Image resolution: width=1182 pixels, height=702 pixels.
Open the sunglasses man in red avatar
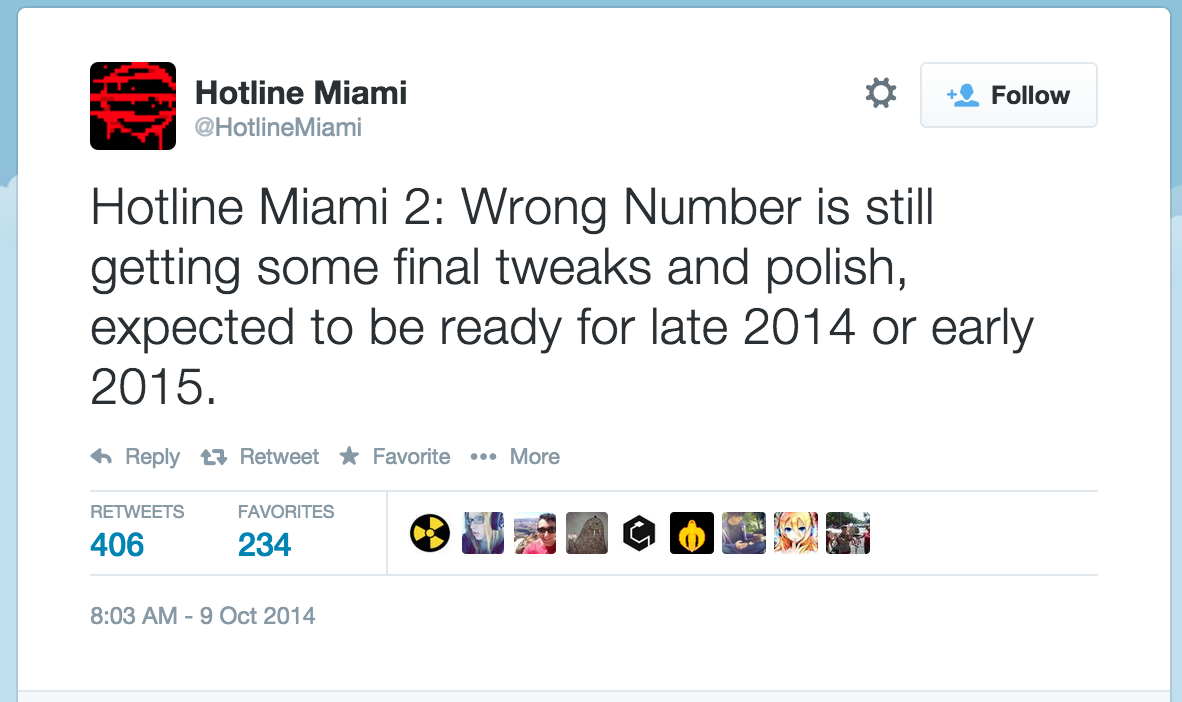pos(535,534)
